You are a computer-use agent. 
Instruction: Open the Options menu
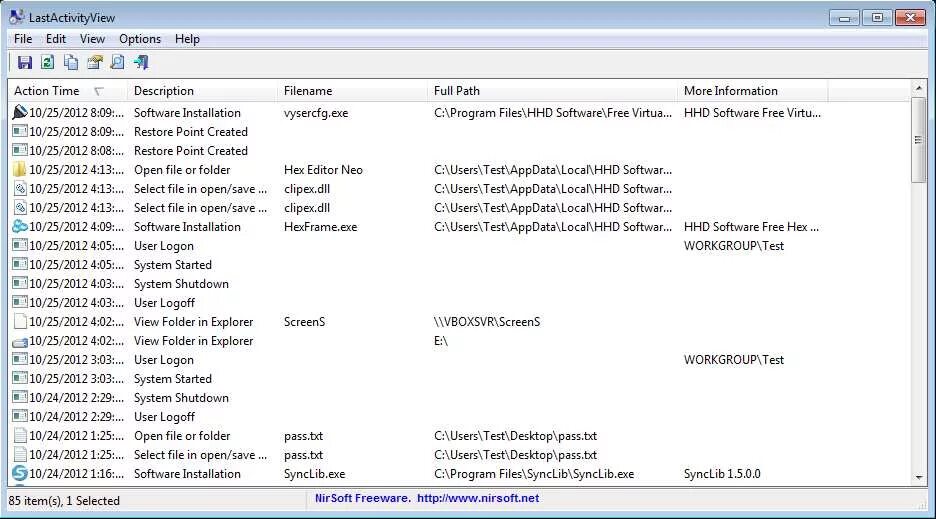140,39
